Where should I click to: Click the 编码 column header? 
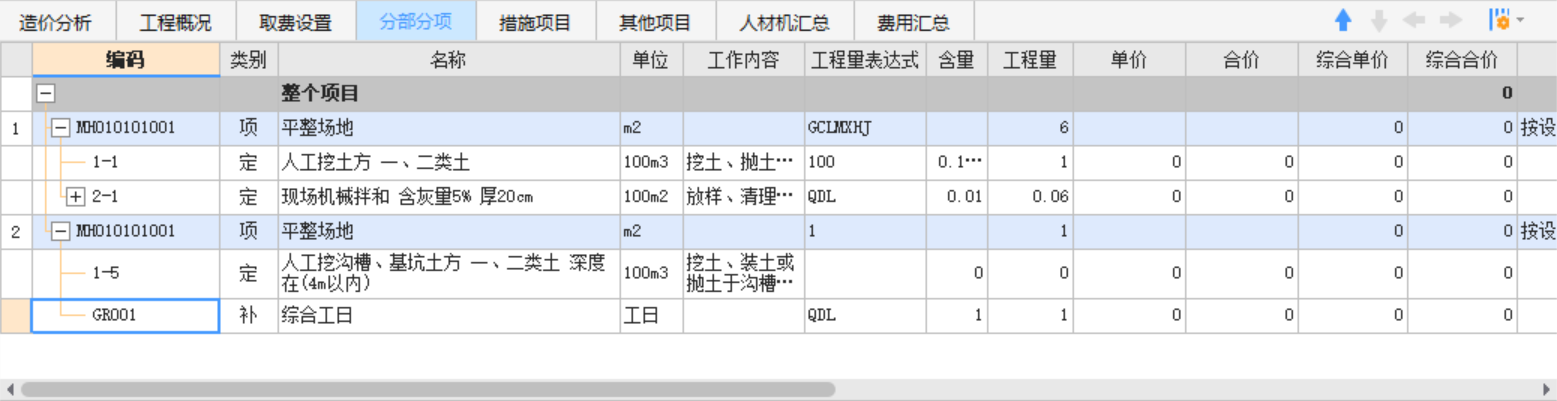pos(125,60)
